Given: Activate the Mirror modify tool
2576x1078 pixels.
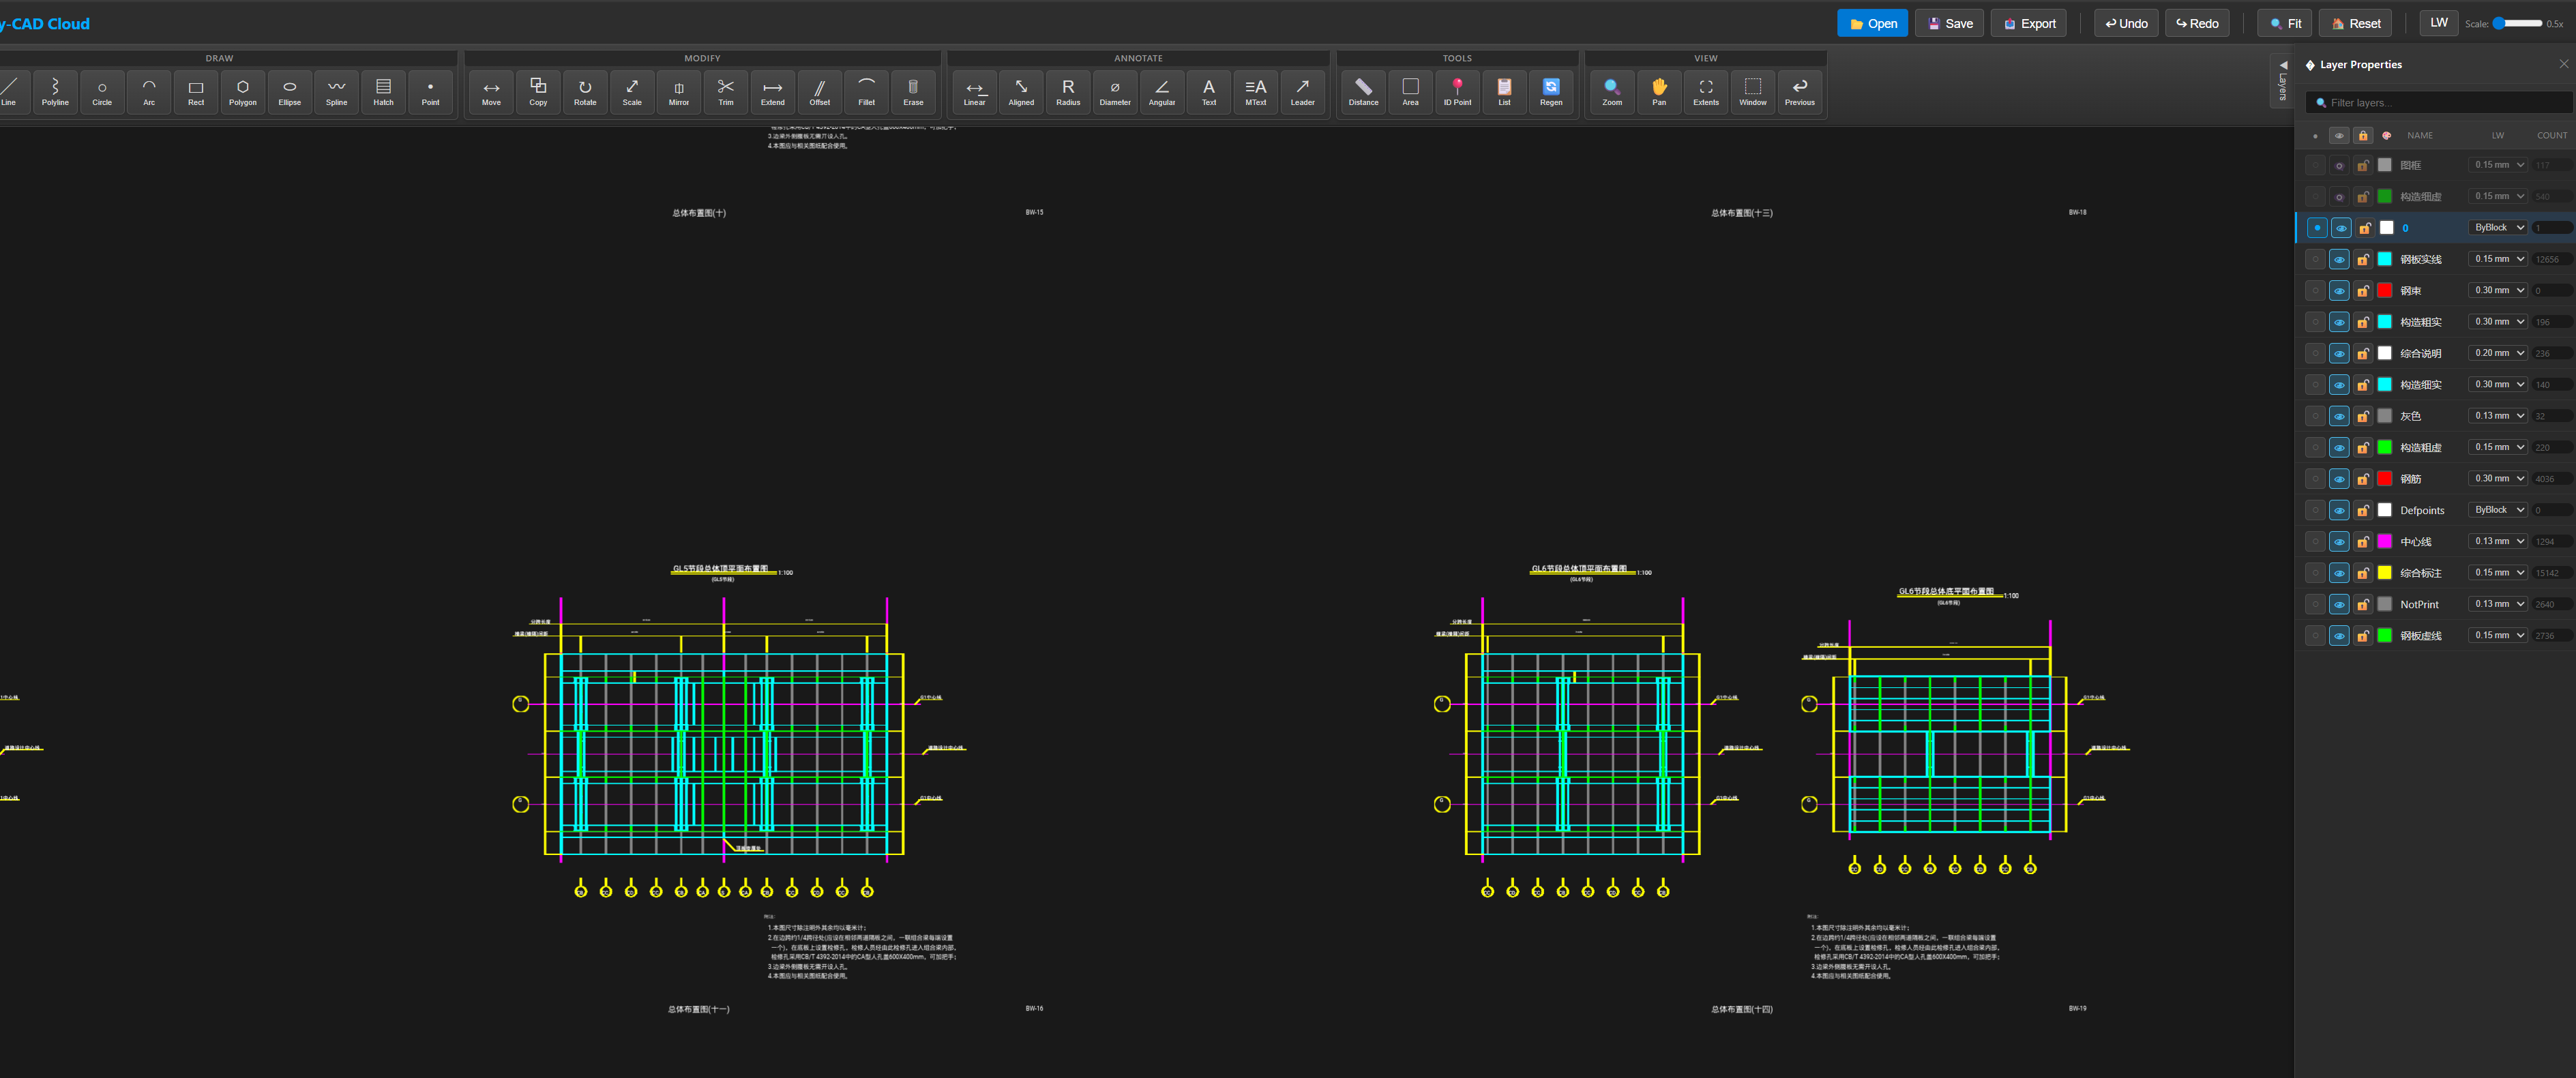Looking at the screenshot, I should pos(678,91).
